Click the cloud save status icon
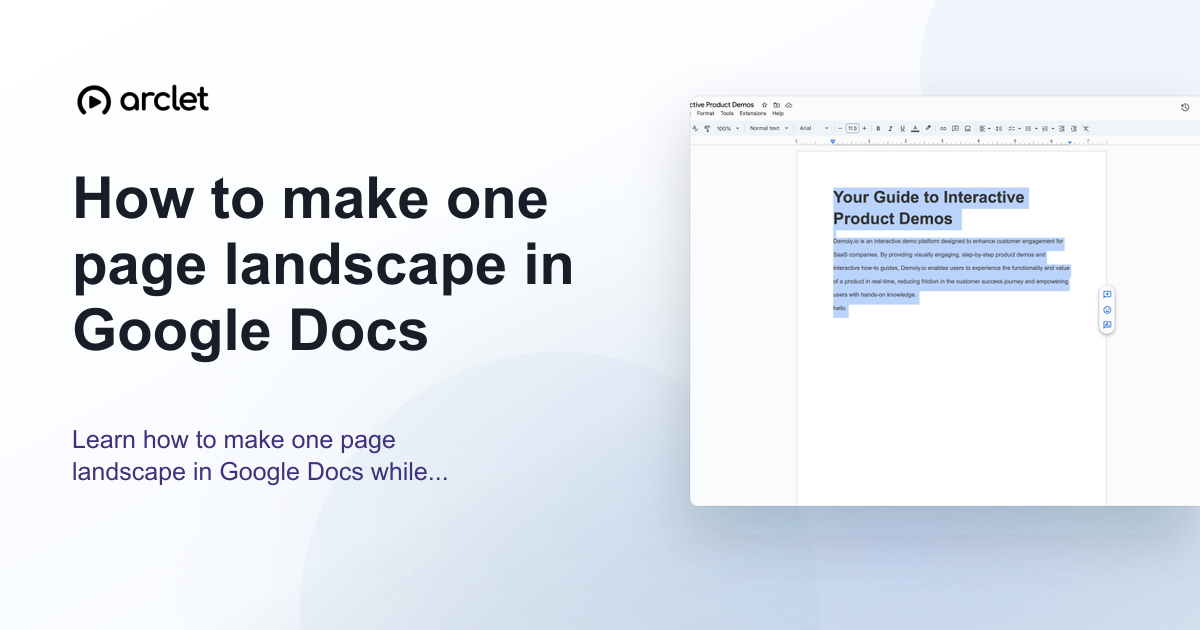 pyautogui.click(x=789, y=105)
